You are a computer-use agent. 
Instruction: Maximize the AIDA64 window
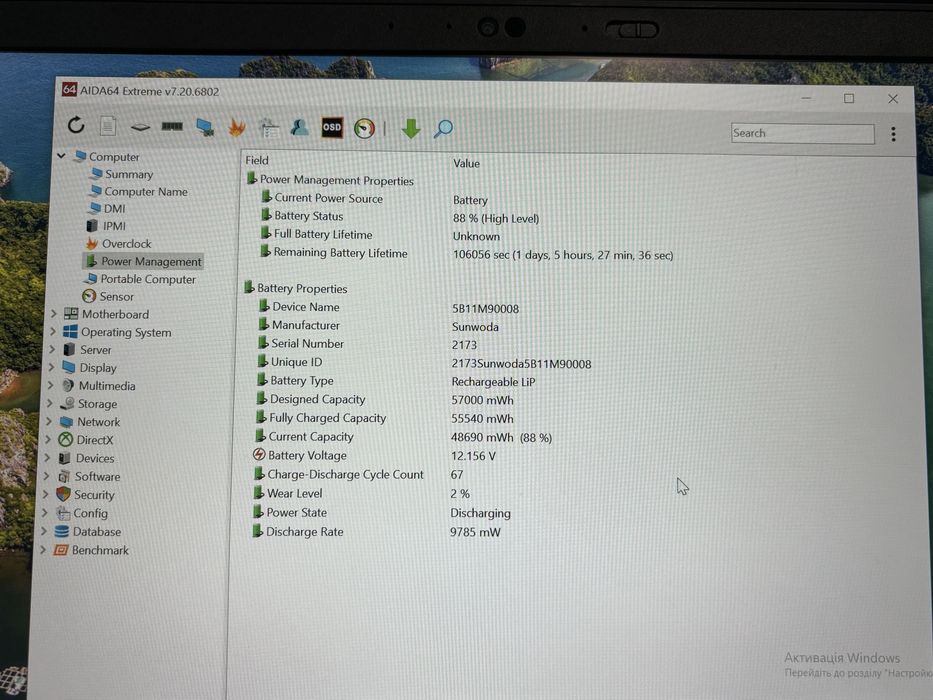click(849, 98)
